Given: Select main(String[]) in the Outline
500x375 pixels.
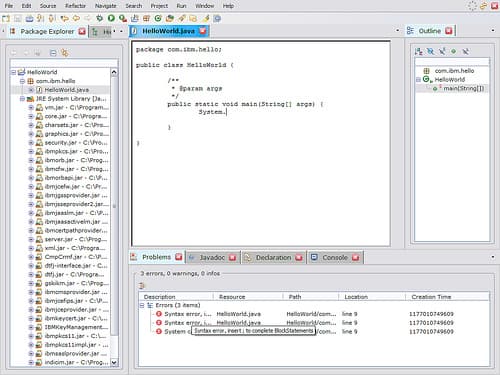Looking at the screenshot, I should tap(463, 88).
